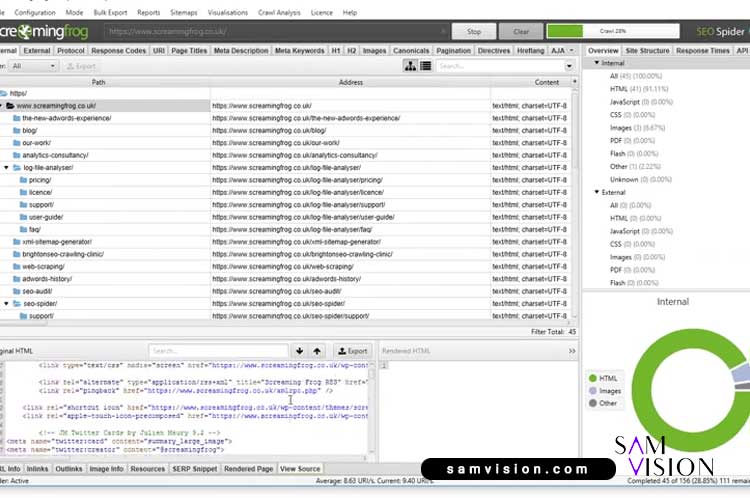Click the crawl progress bar
750x500 pixels.
click(613, 31)
